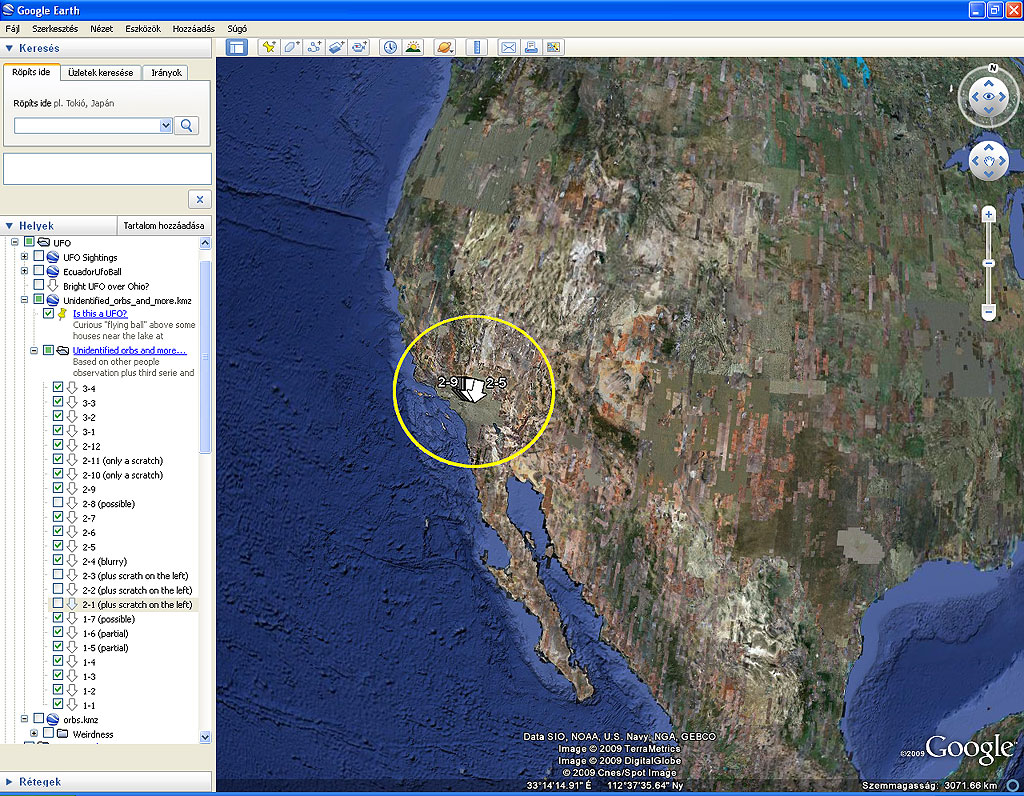This screenshot has height=796, width=1024.
Task: Reset north with the compass N marker
Action: point(993,68)
